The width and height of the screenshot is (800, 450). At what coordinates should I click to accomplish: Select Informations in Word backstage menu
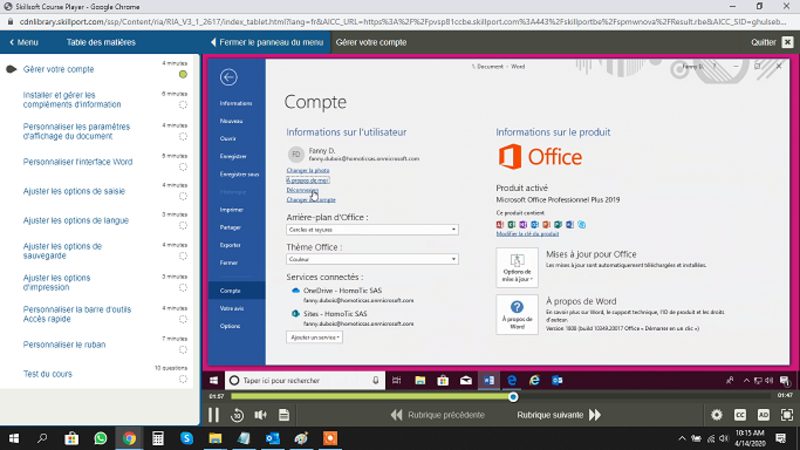[236, 103]
